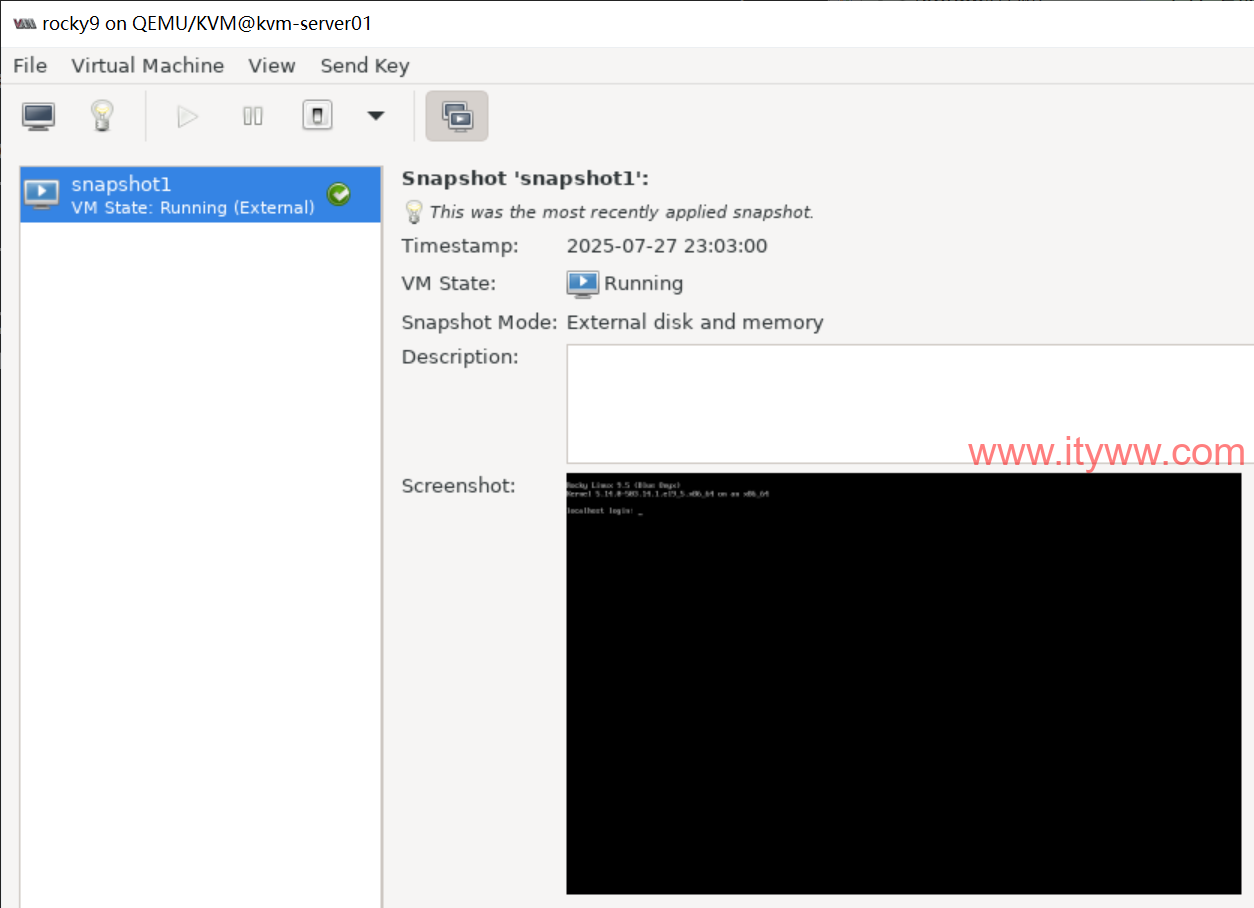
Task: Click the text "This was the most recently applied snapshot."
Action: (x=622, y=212)
